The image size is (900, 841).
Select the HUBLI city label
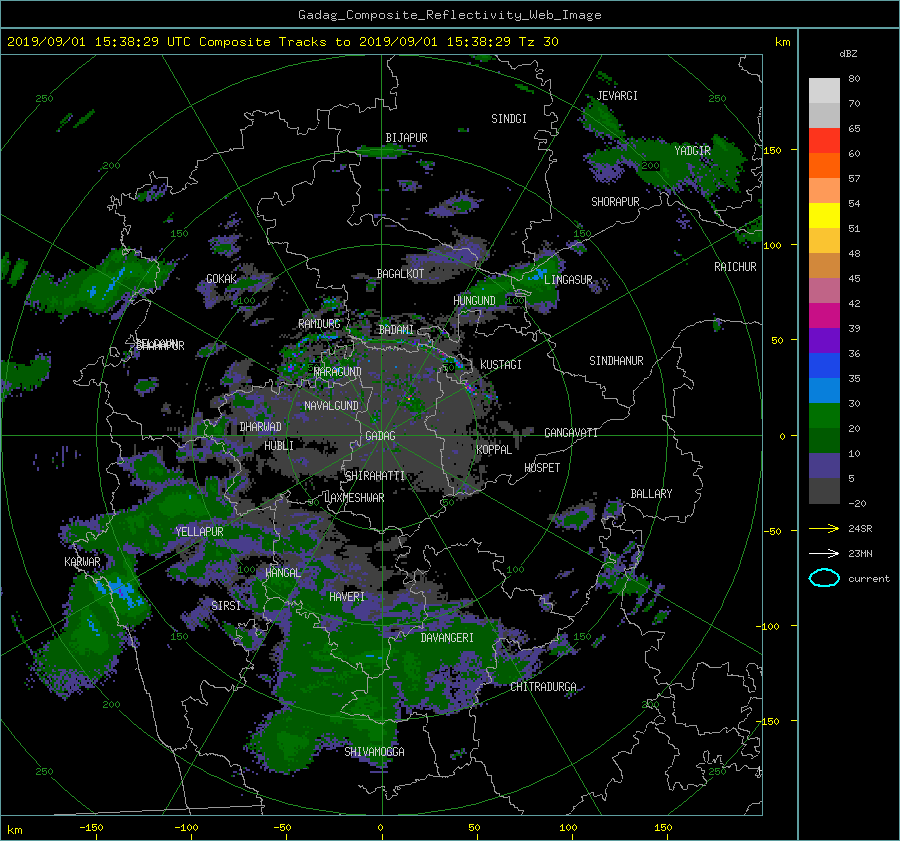click(x=279, y=446)
